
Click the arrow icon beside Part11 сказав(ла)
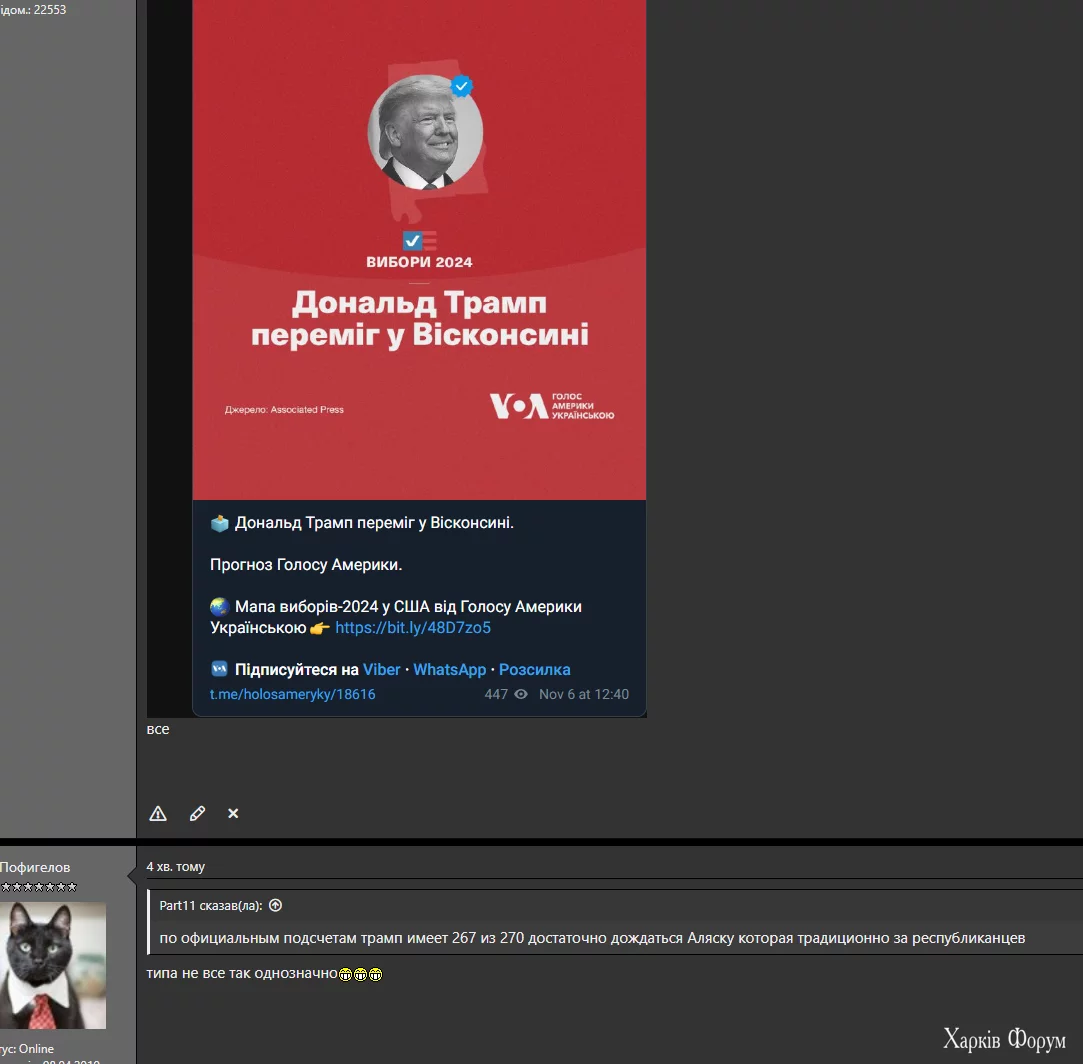pos(275,905)
